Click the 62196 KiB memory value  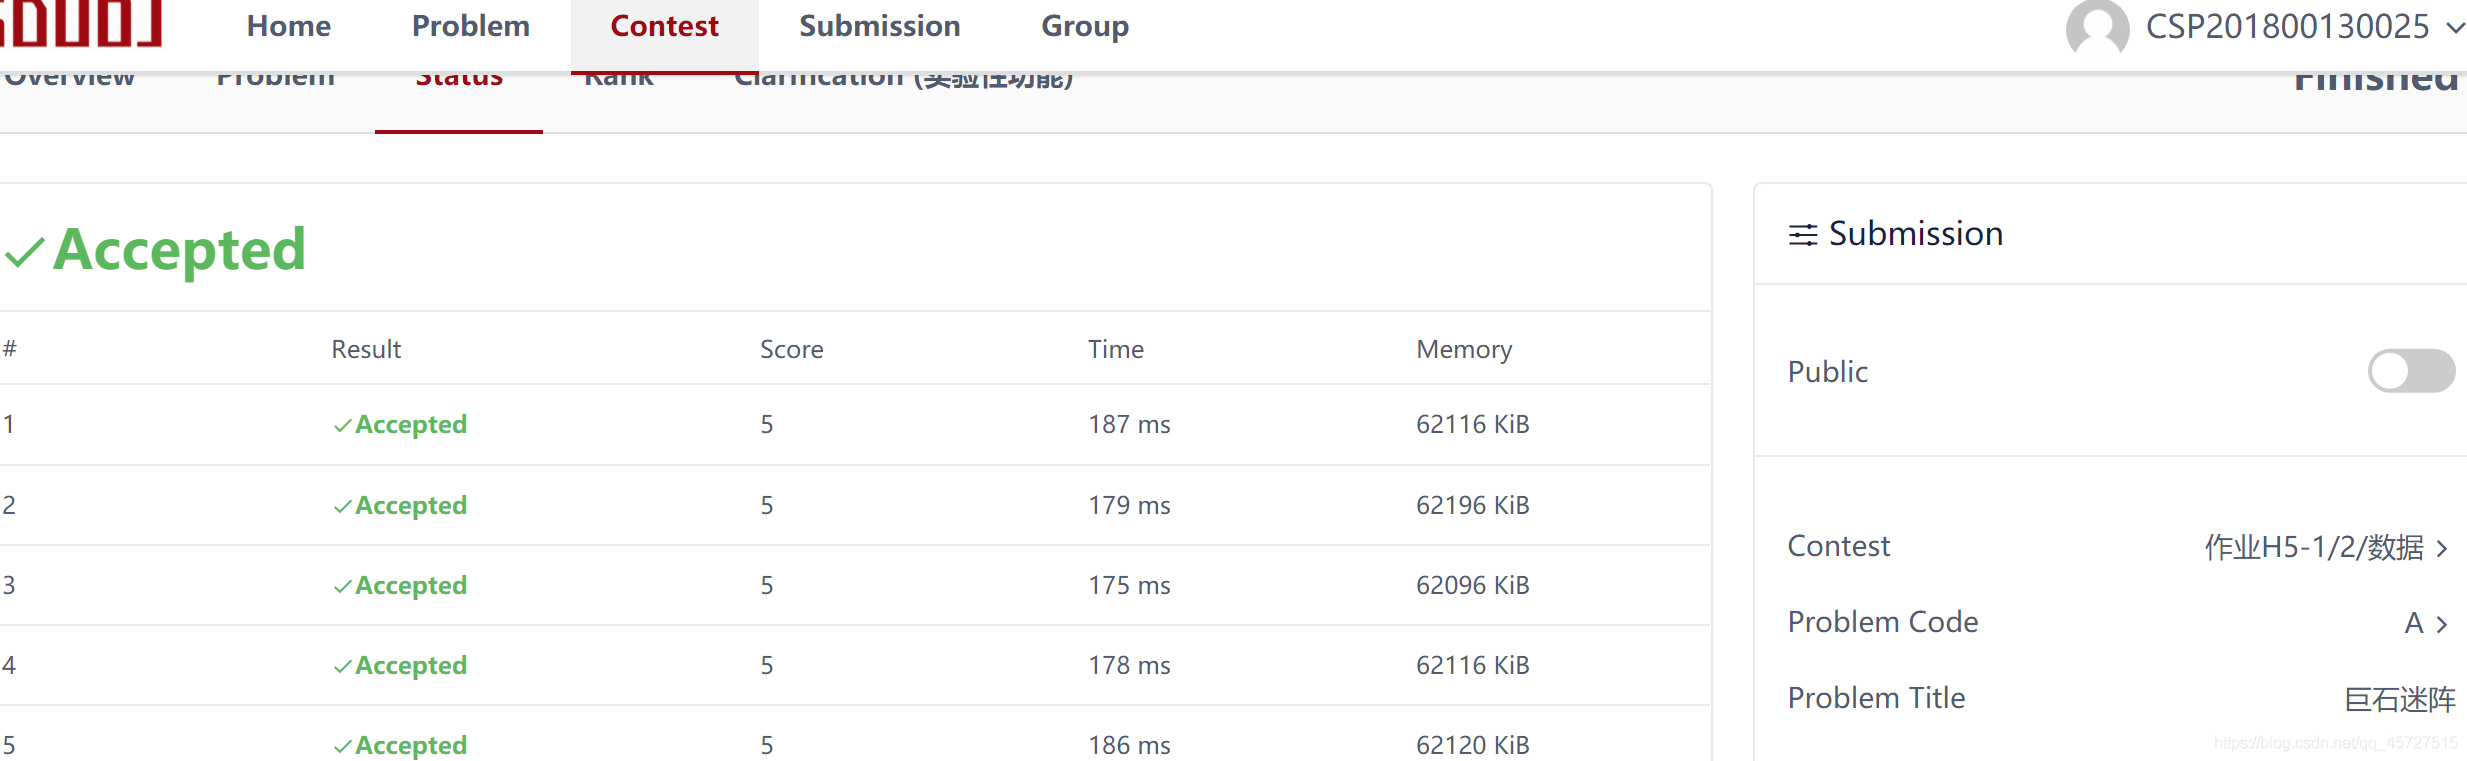(x=1473, y=505)
